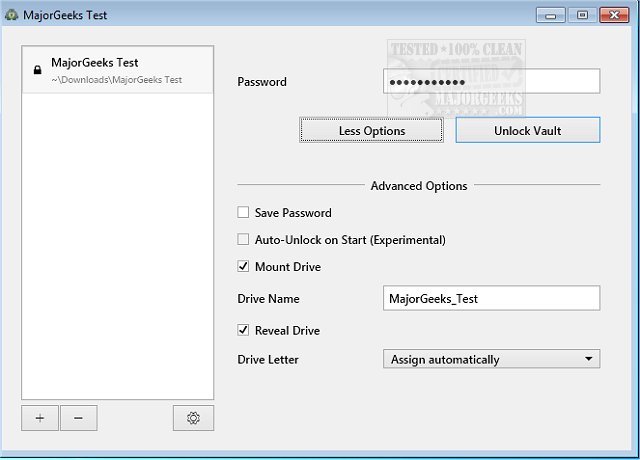
Task: Open settings via the gear icon
Action: coord(193,418)
